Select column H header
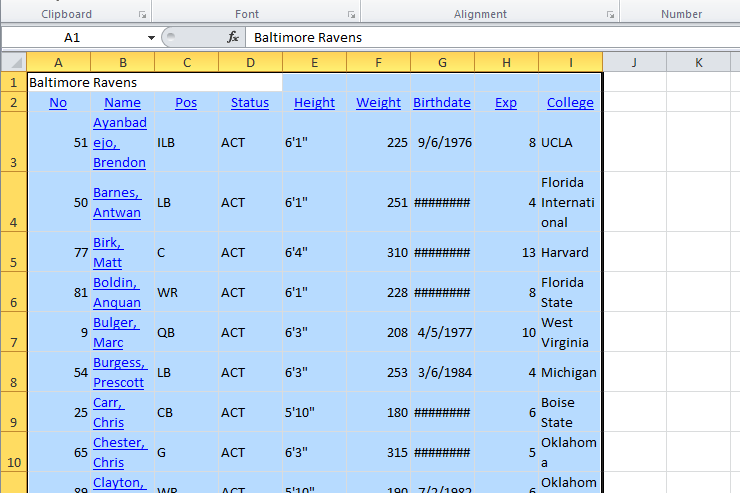The height and width of the screenshot is (493, 740). 506,62
